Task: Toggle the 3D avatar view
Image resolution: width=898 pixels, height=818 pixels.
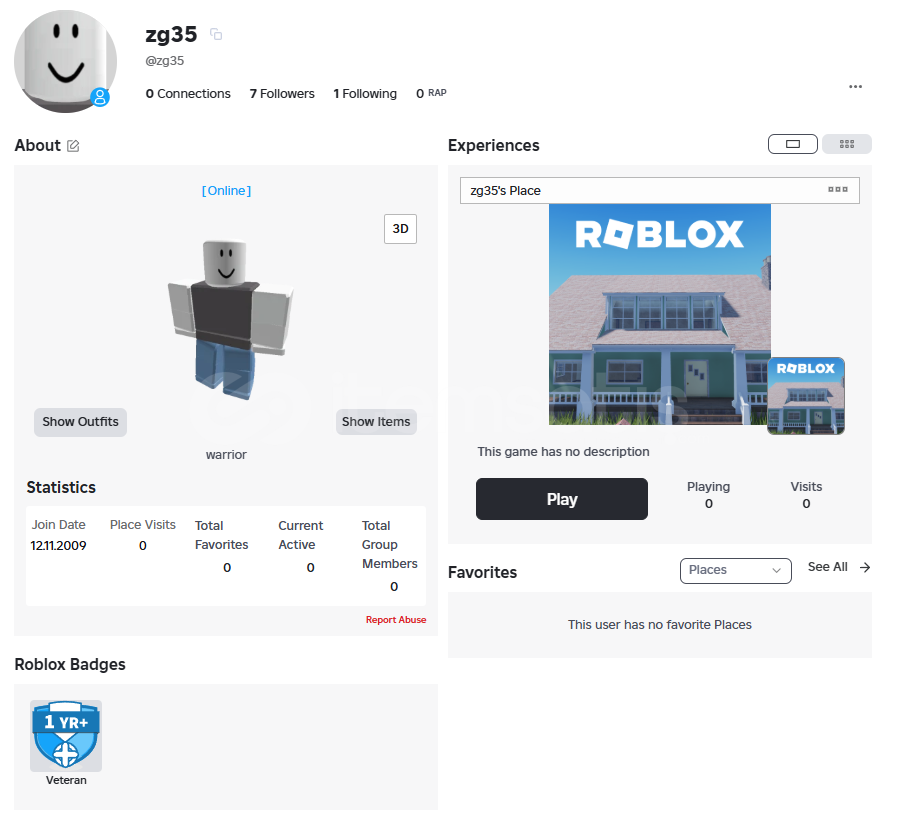Action: tap(400, 229)
